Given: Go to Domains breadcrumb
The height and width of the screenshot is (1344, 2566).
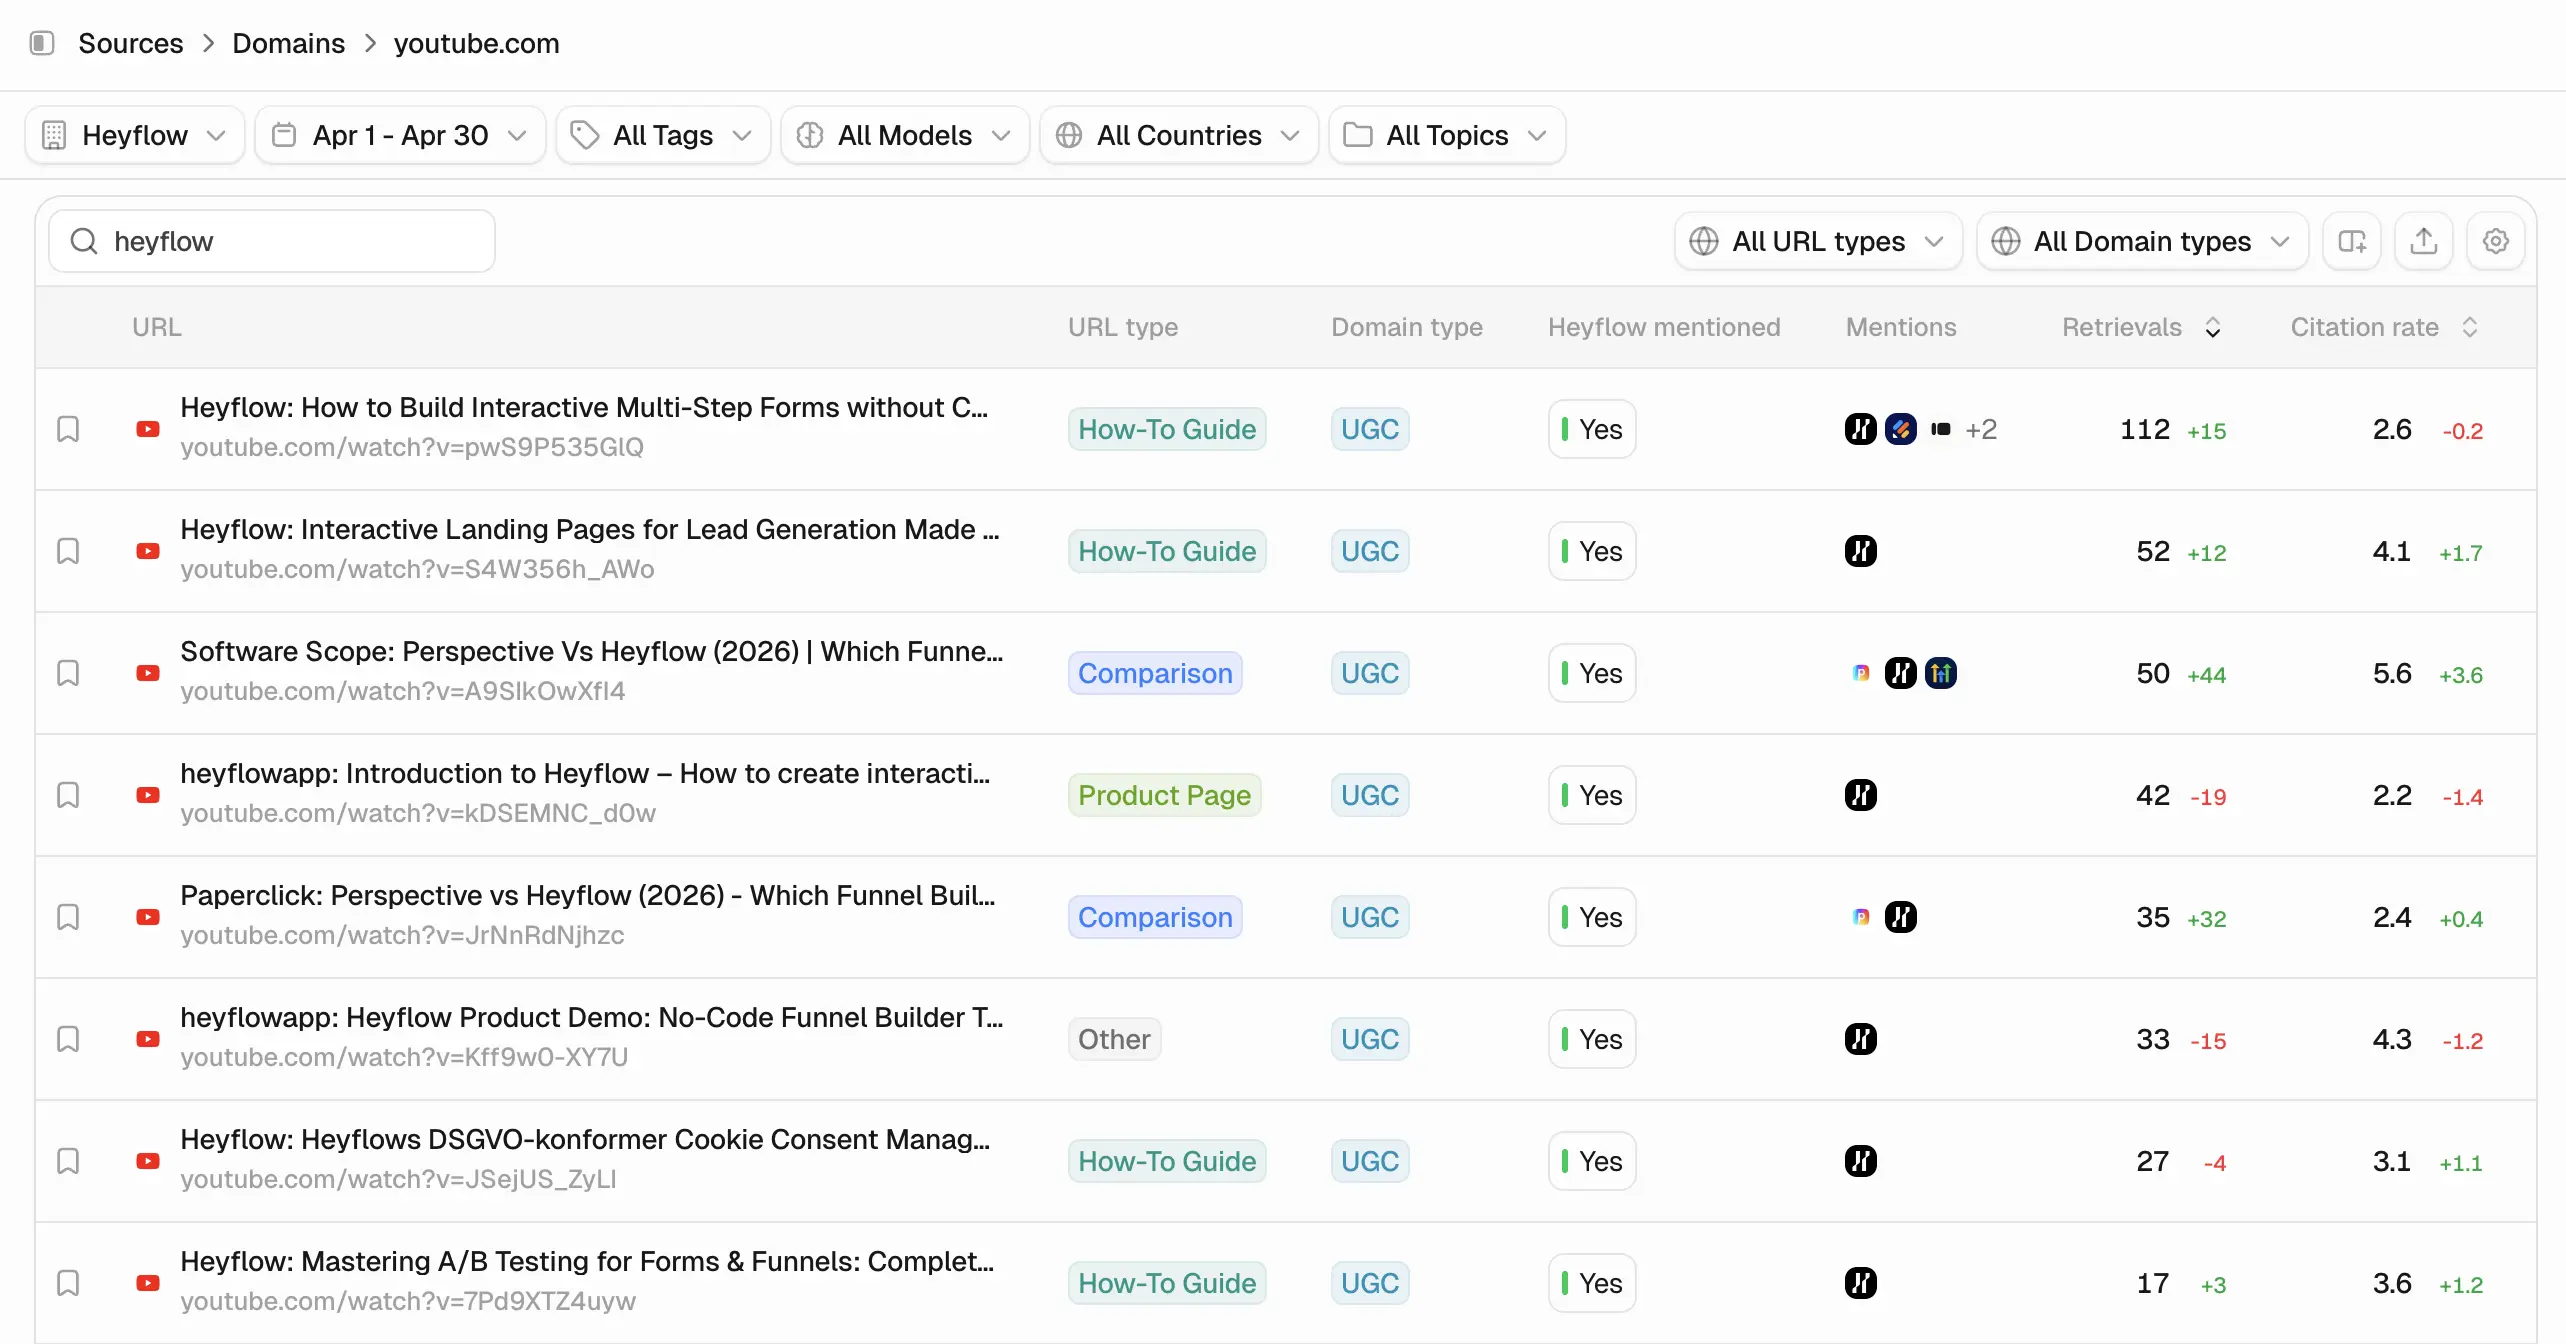Looking at the screenshot, I should [x=288, y=43].
